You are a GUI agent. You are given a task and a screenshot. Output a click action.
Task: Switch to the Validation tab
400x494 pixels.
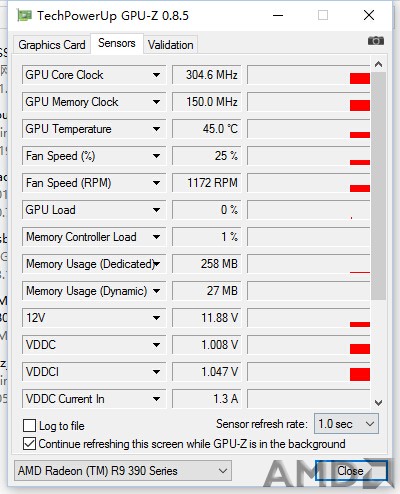[171, 44]
